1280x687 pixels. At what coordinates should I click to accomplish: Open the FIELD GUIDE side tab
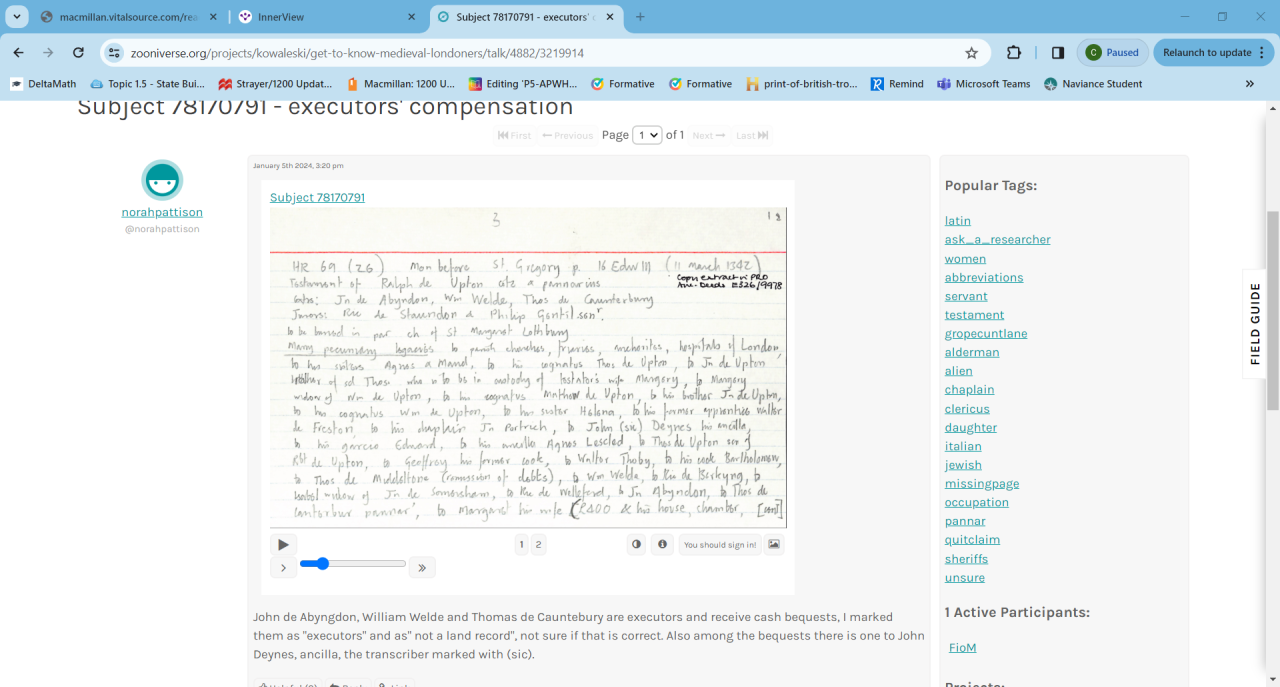click(x=1255, y=324)
